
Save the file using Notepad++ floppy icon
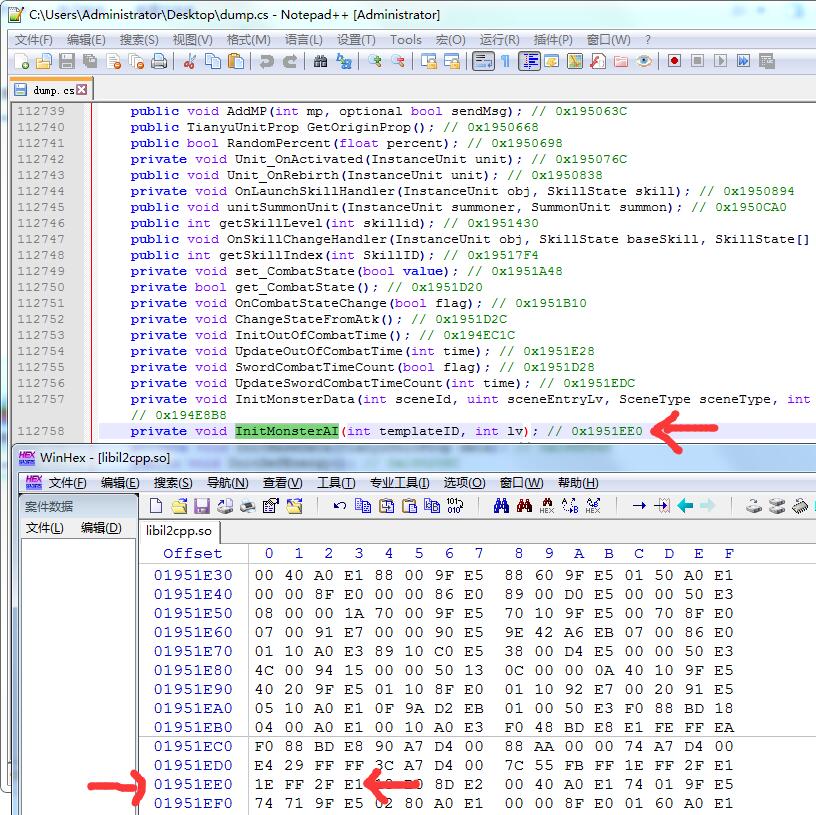tap(67, 61)
